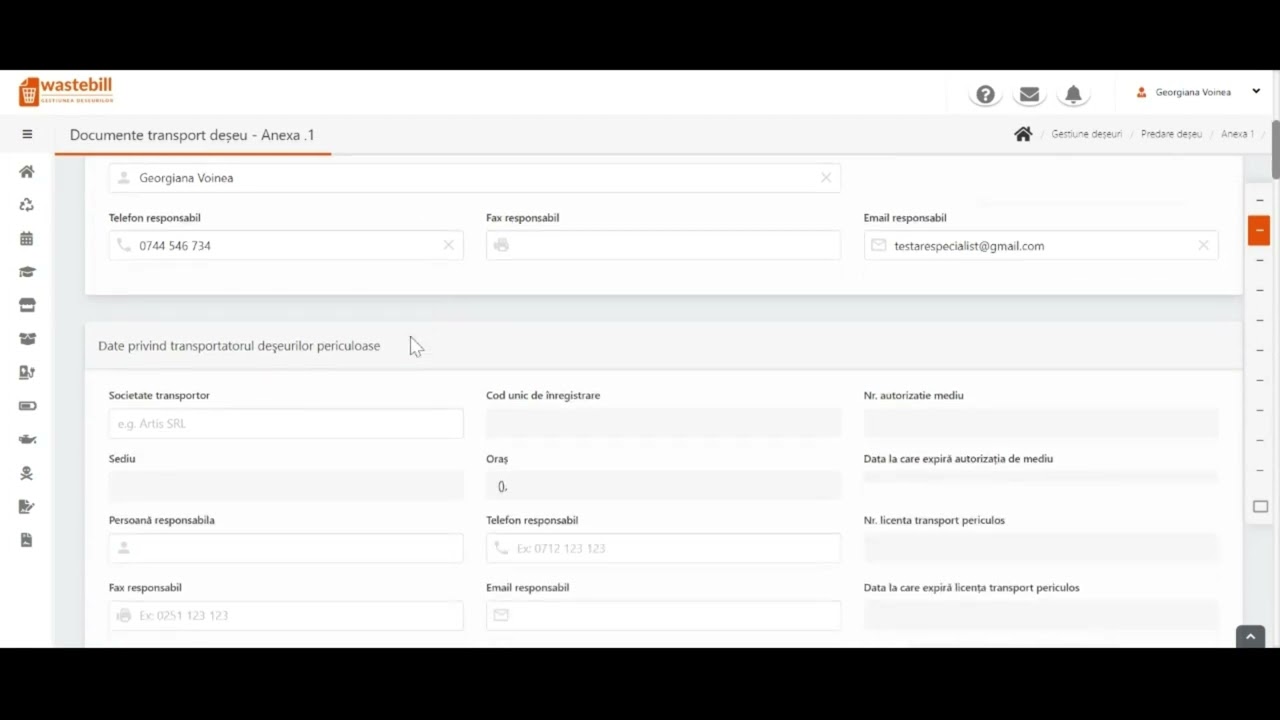Open the help question mark icon

[986, 94]
